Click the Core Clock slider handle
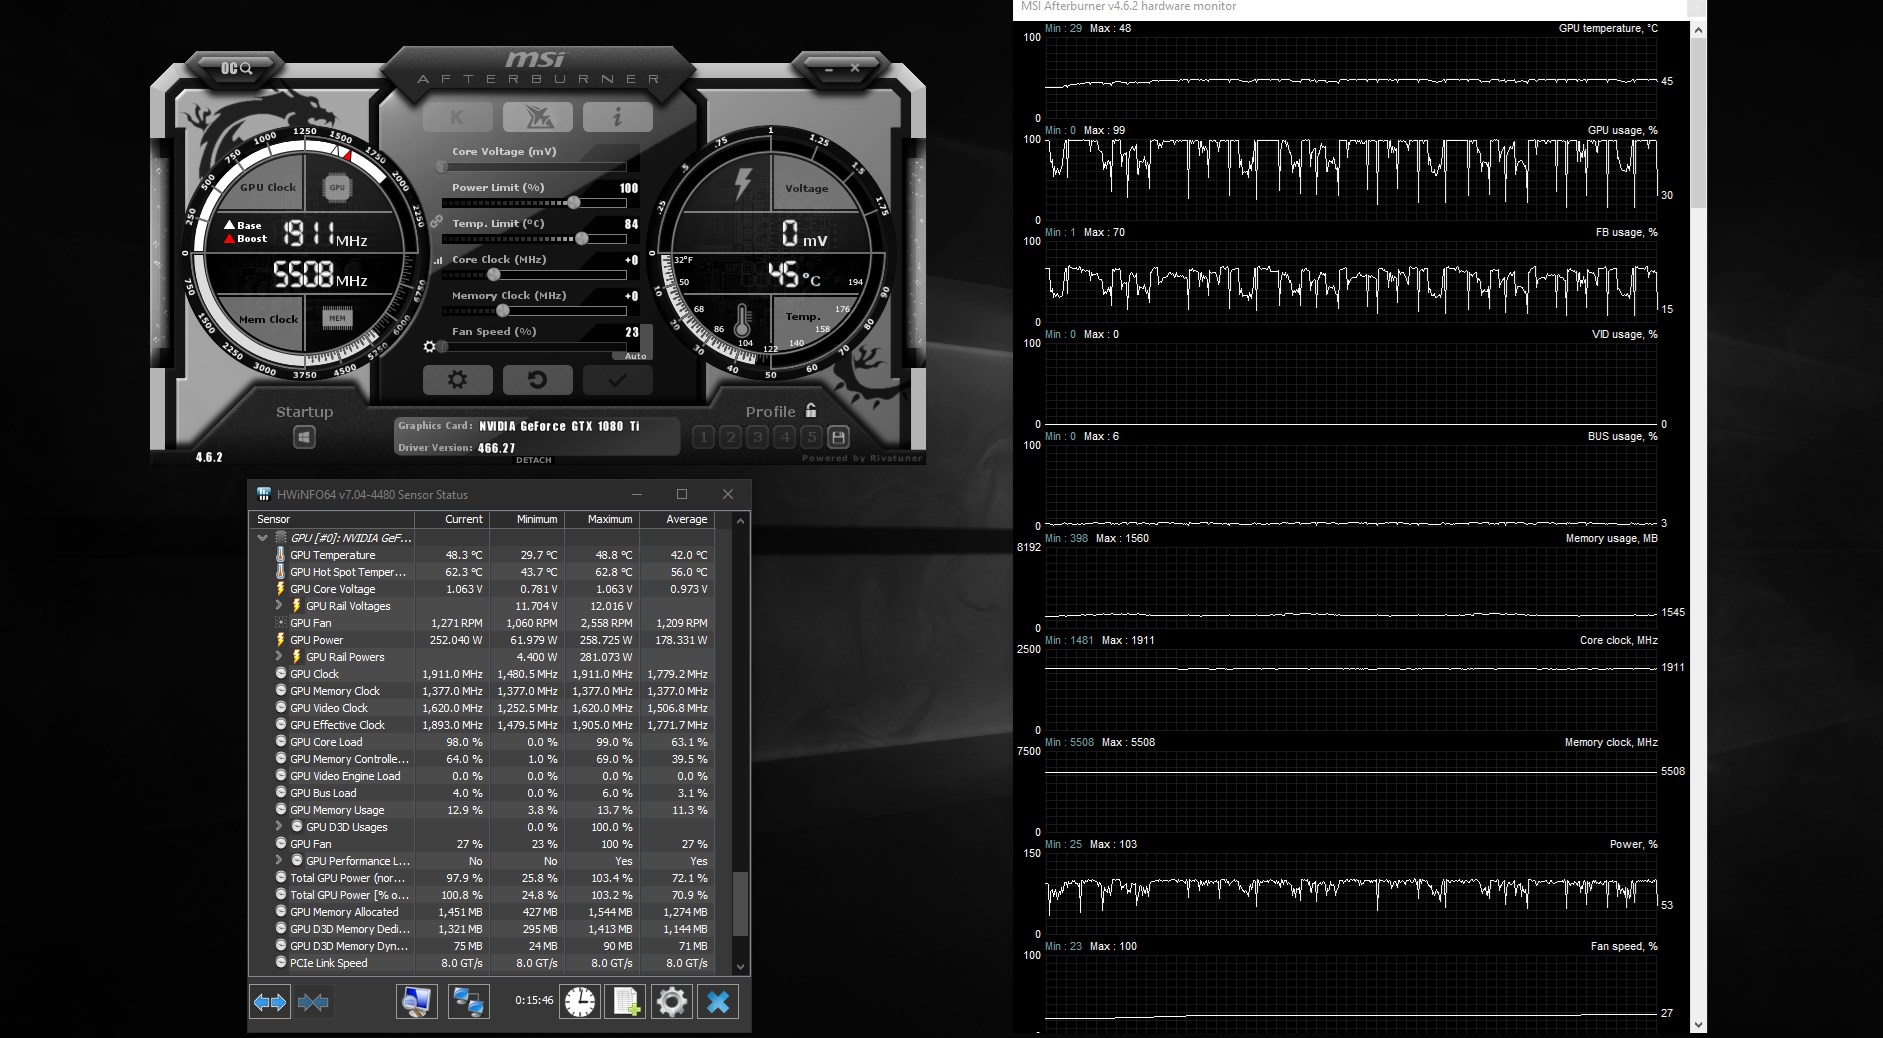Viewport: 1883px width, 1038px height. pos(493,275)
